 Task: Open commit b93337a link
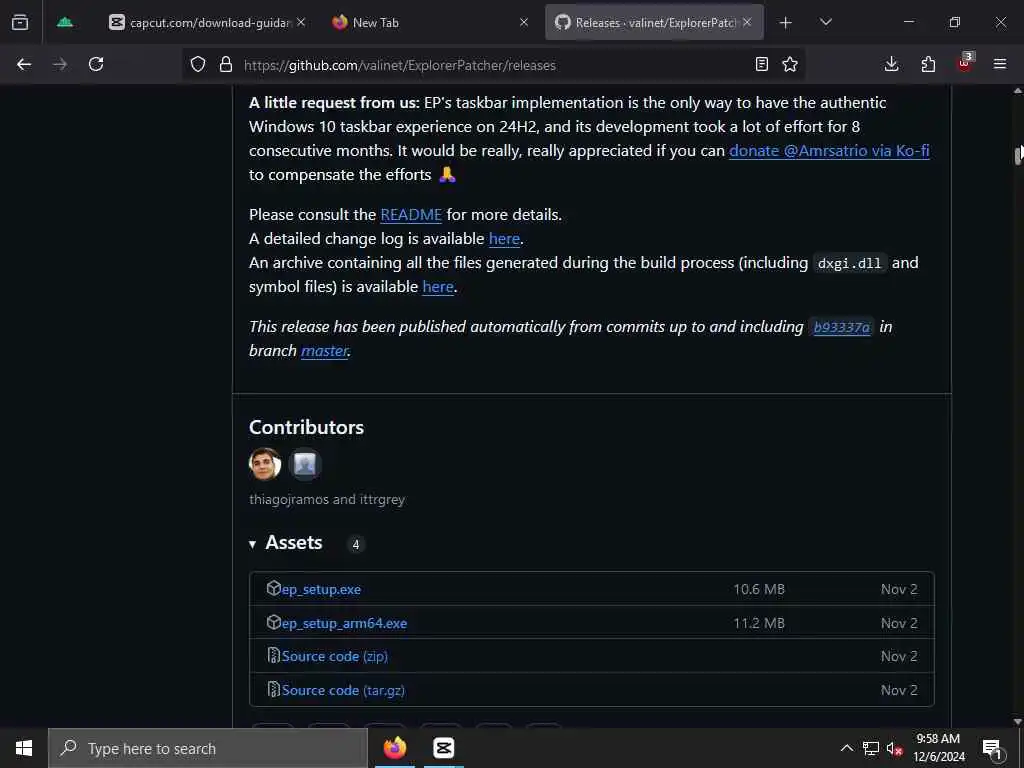841,327
